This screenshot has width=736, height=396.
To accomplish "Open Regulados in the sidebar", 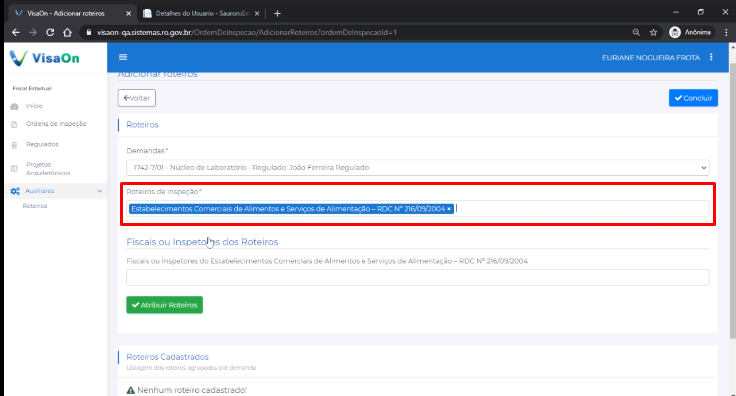I will pyautogui.click(x=42, y=144).
